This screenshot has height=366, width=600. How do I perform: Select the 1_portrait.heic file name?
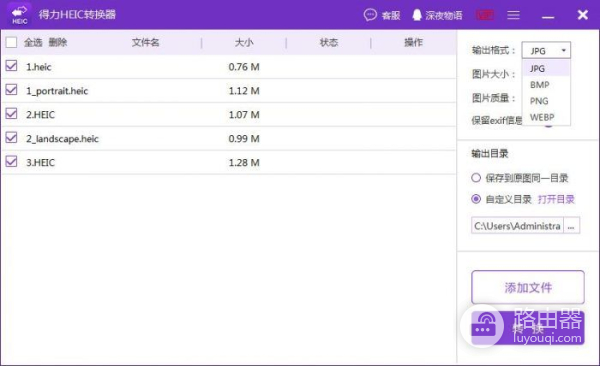[57, 91]
